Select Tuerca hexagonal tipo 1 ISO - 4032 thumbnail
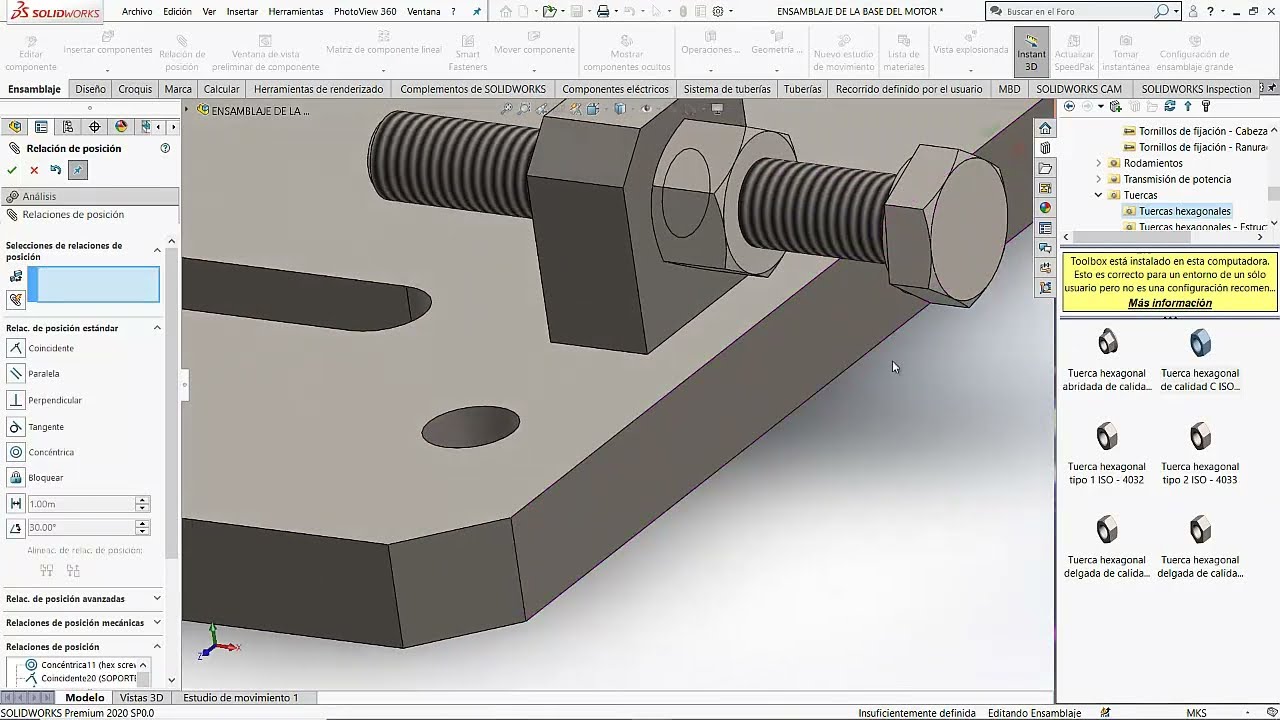Image resolution: width=1280 pixels, height=720 pixels. 1107,437
